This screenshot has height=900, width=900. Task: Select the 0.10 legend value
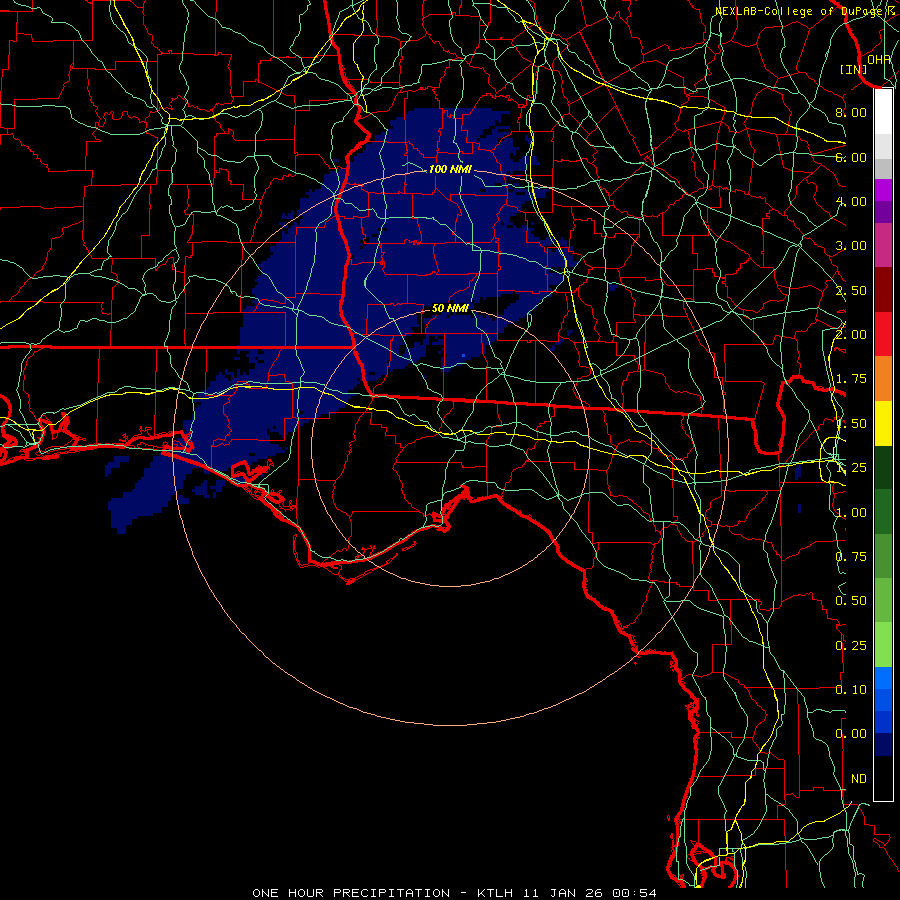(x=851, y=690)
